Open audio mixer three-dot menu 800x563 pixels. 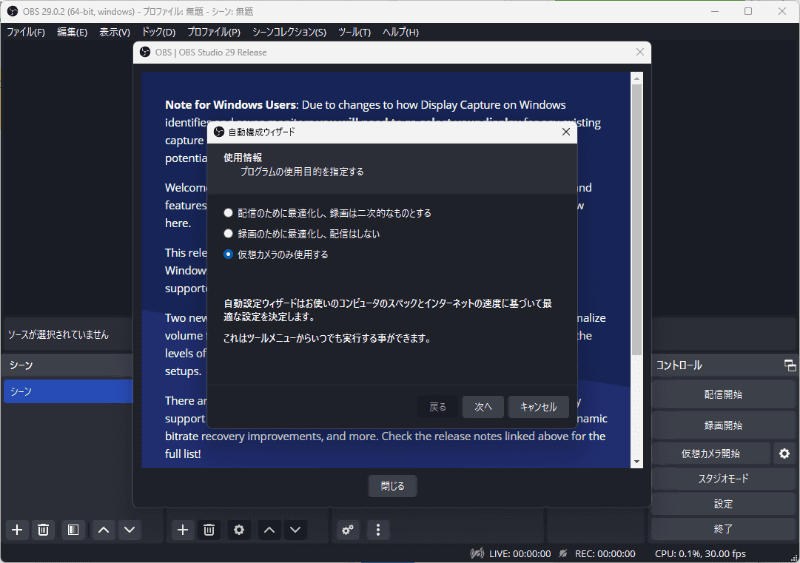pos(378,530)
